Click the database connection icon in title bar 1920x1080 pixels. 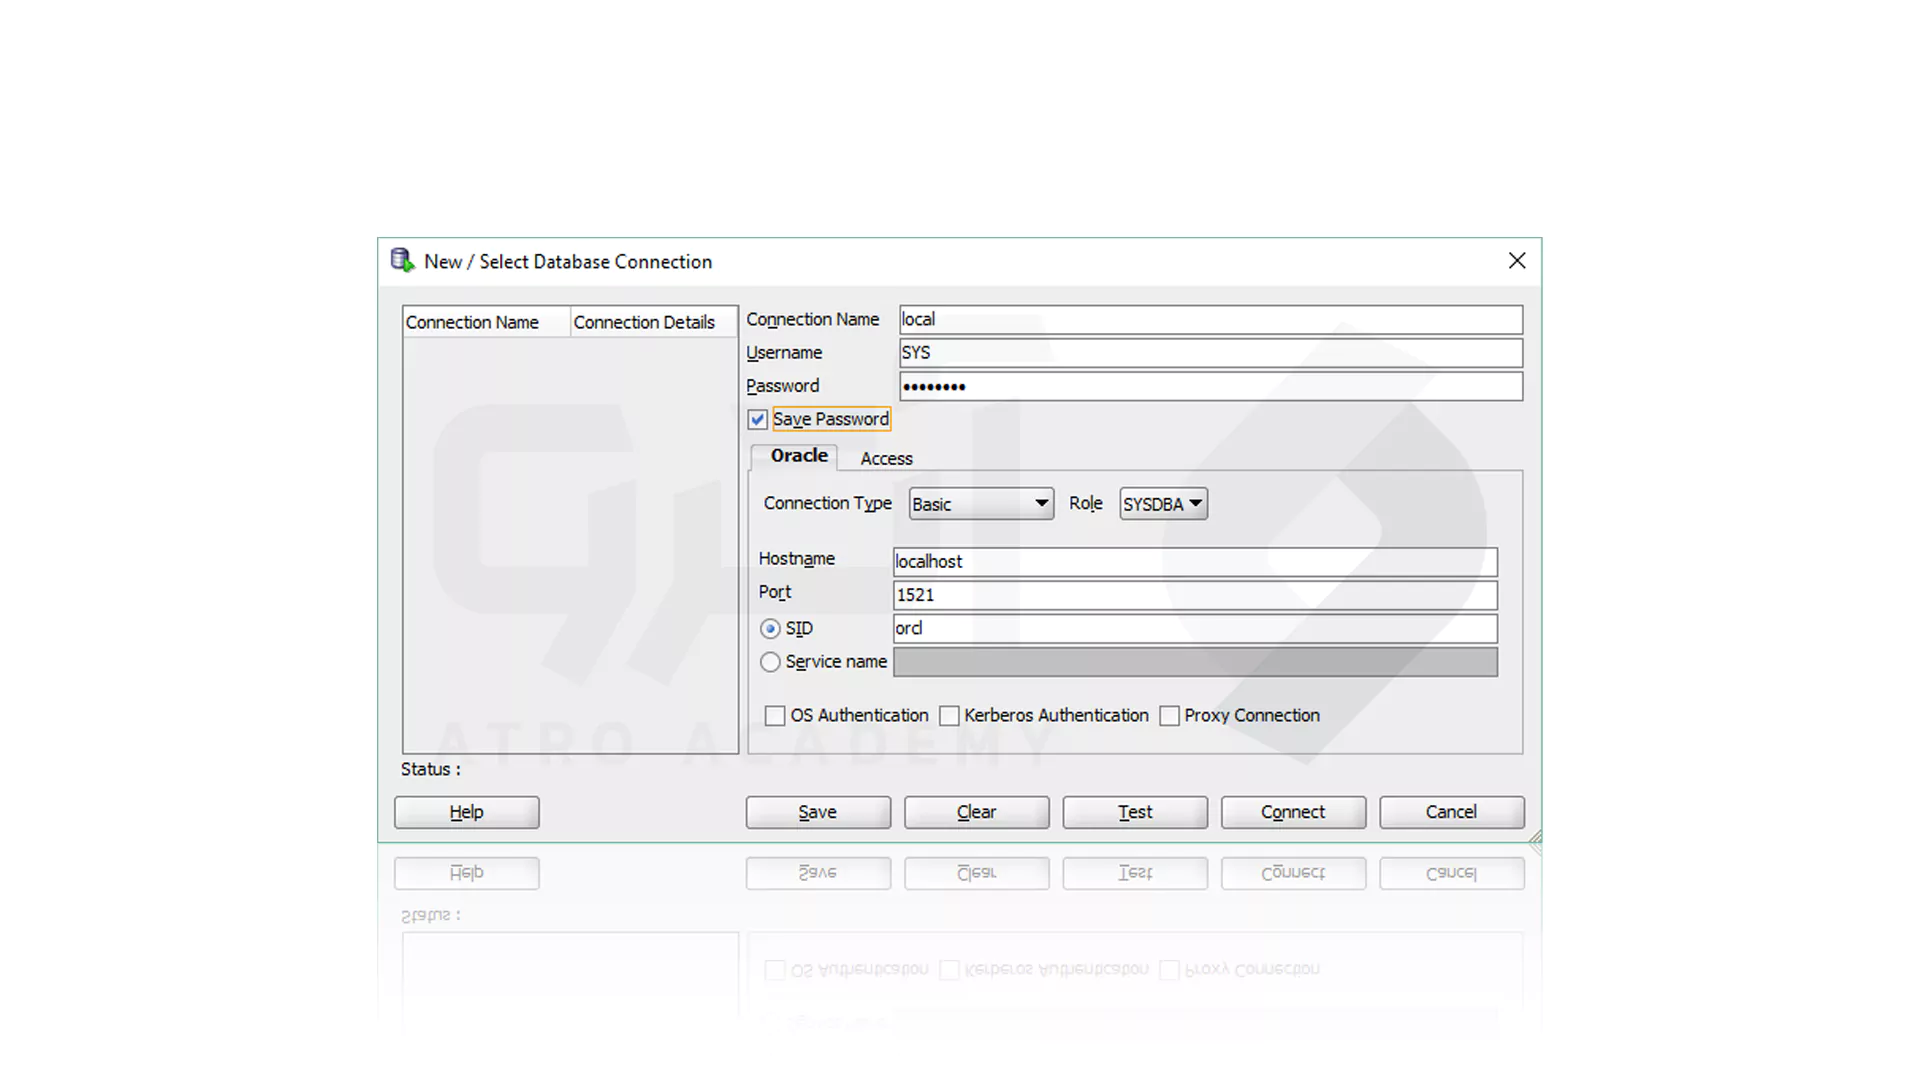point(402,259)
